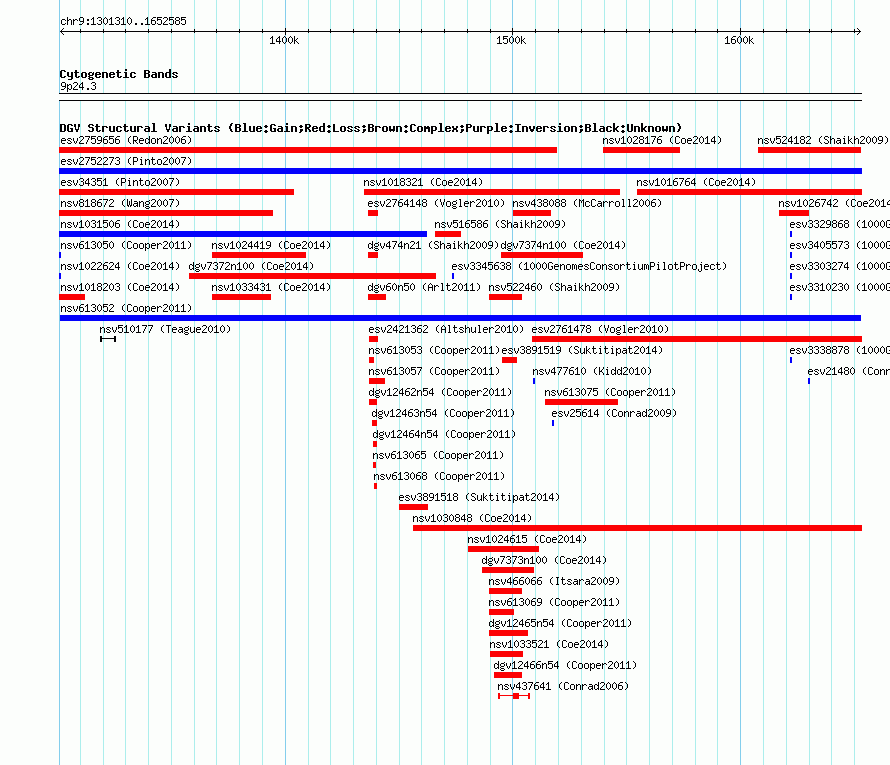The width and height of the screenshot is (890, 765).
Task: Open nsv1031506 (Coe2014) label
Action: point(120,224)
